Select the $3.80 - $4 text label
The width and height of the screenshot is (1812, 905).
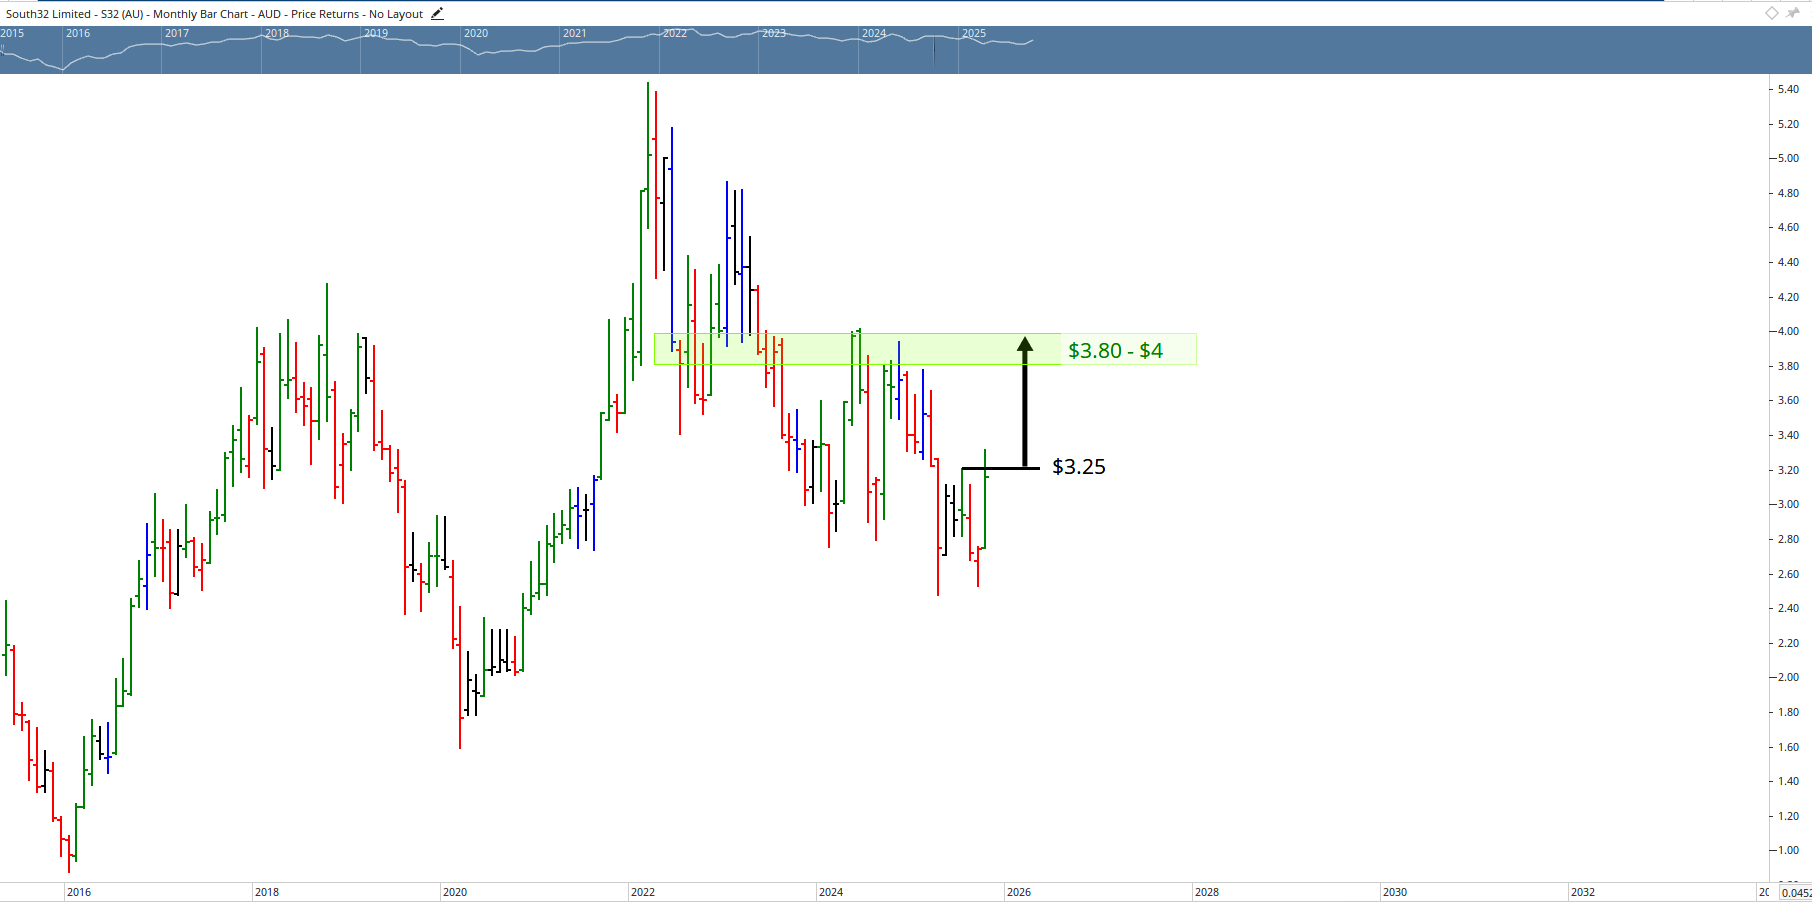pos(1115,351)
